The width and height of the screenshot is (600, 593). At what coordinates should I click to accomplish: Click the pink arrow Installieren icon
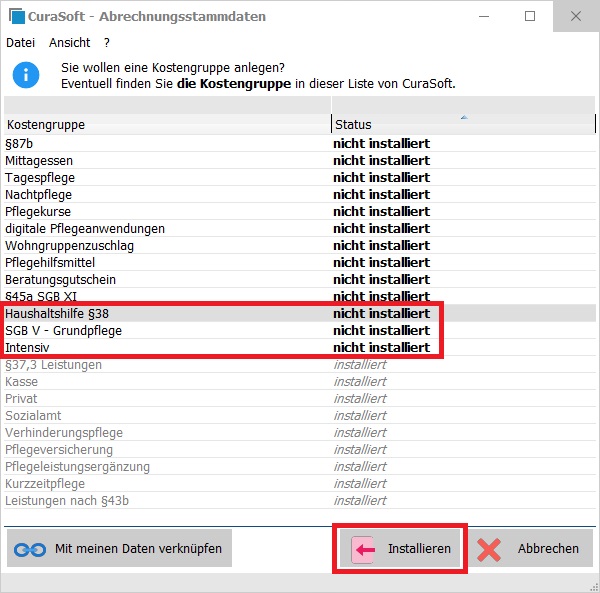click(363, 549)
